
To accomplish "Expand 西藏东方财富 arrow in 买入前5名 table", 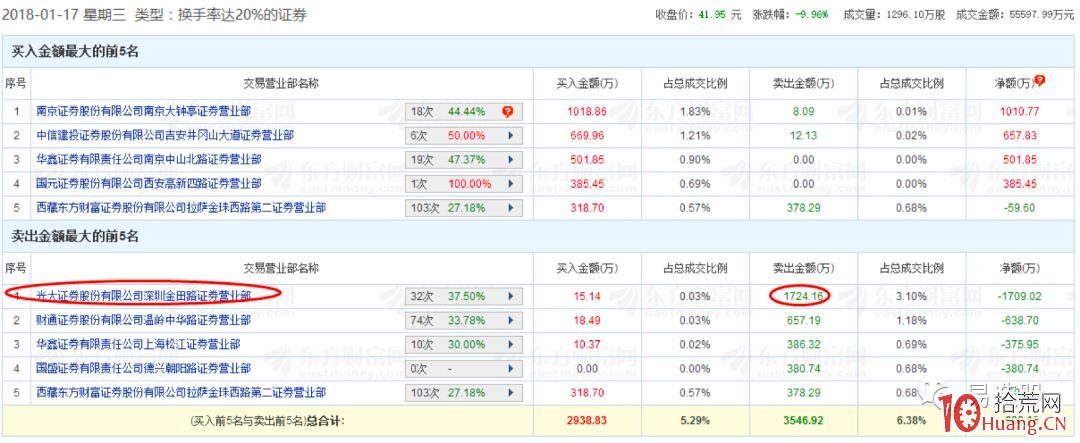I will (x=511, y=208).
